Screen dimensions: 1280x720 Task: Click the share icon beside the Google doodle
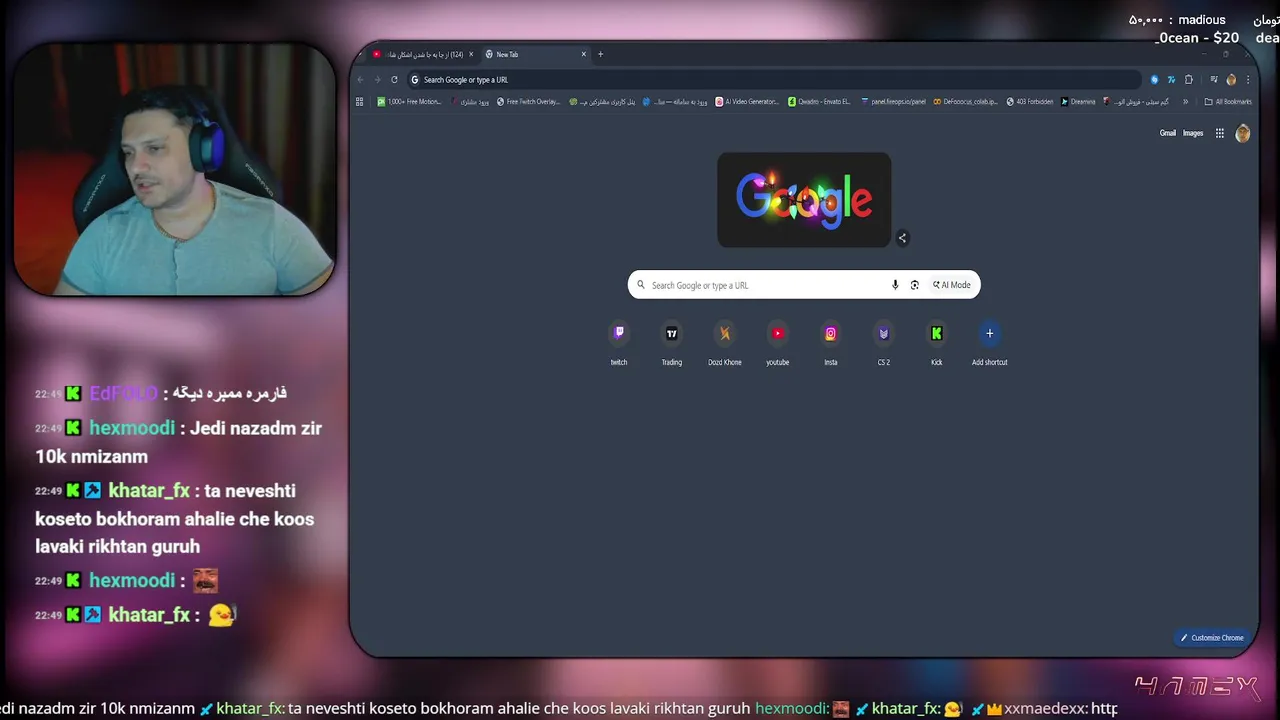pyautogui.click(x=902, y=238)
